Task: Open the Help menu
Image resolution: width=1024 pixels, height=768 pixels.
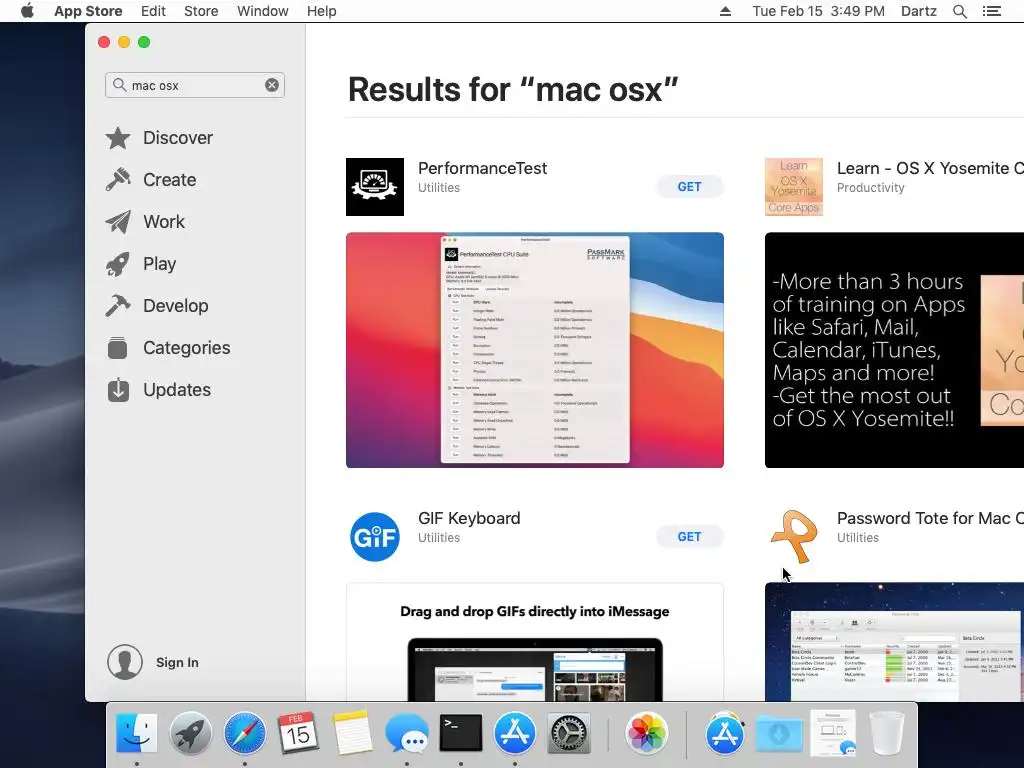Action: tap(321, 11)
